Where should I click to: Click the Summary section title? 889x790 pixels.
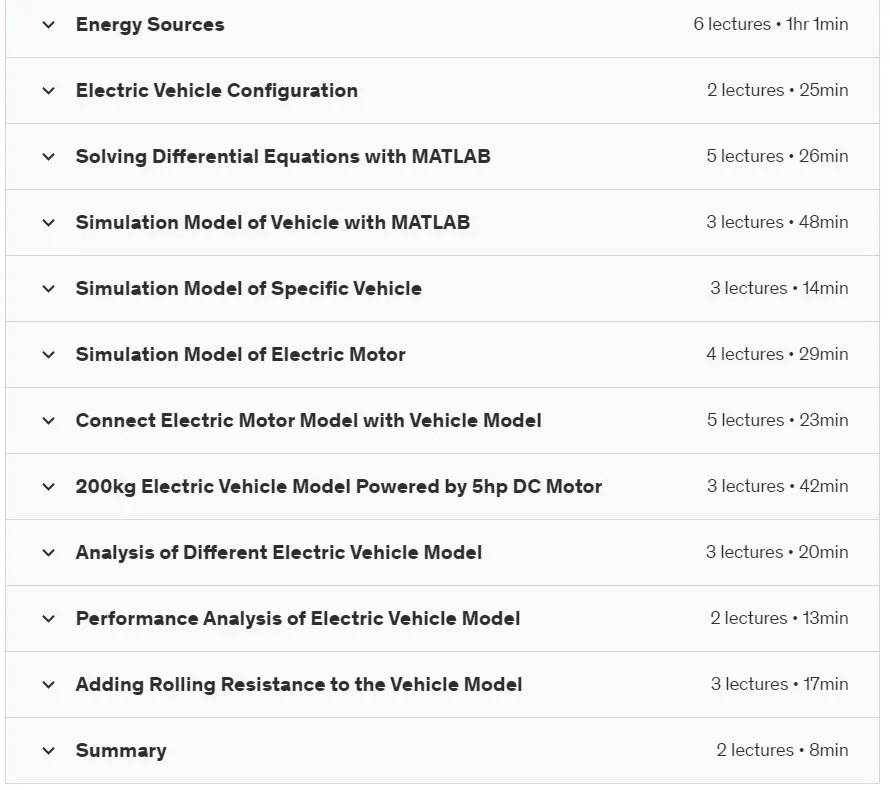tap(121, 750)
